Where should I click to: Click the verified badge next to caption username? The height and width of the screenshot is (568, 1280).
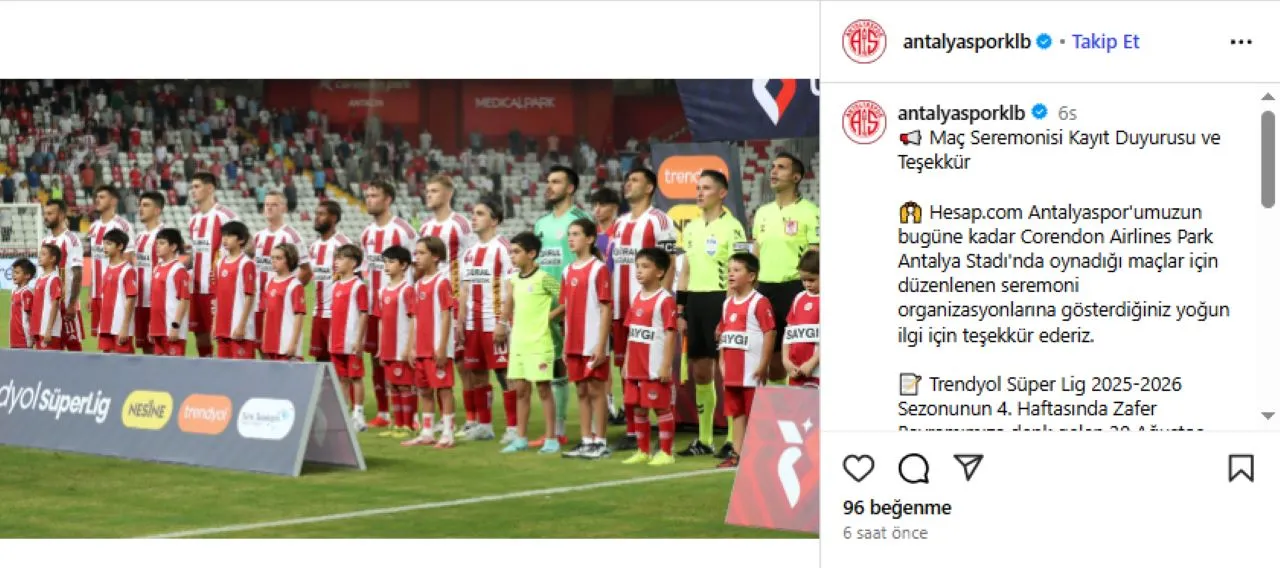coord(1039,112)
